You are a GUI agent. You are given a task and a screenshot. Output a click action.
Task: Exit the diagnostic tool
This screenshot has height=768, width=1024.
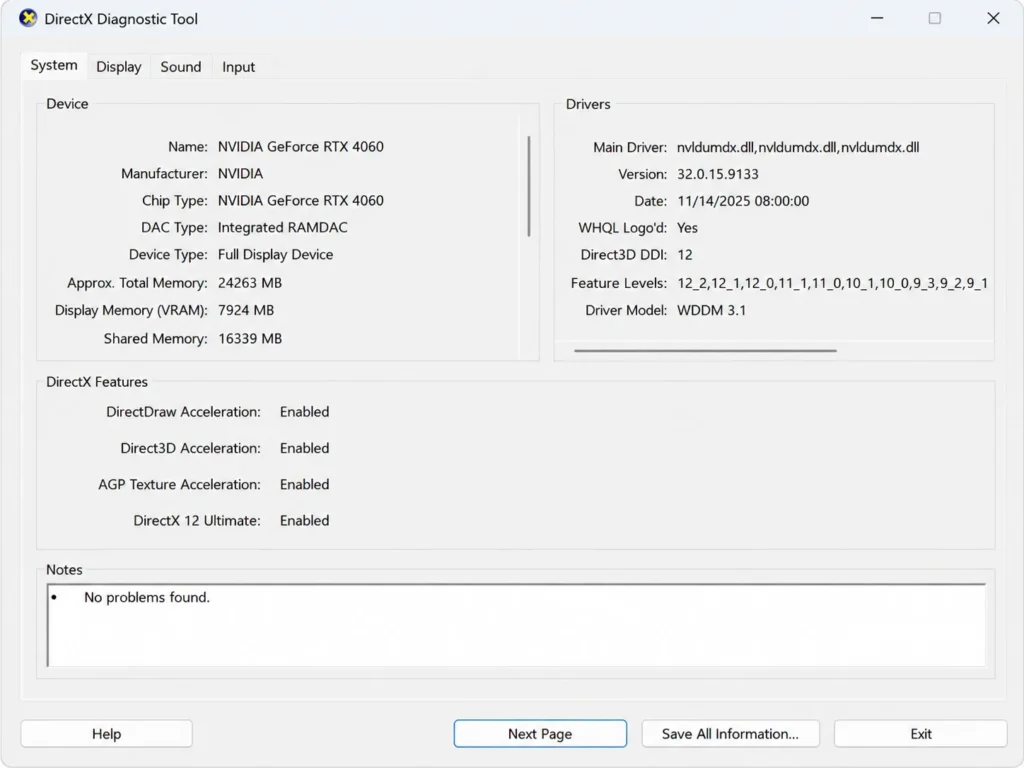tap(921, 733)
